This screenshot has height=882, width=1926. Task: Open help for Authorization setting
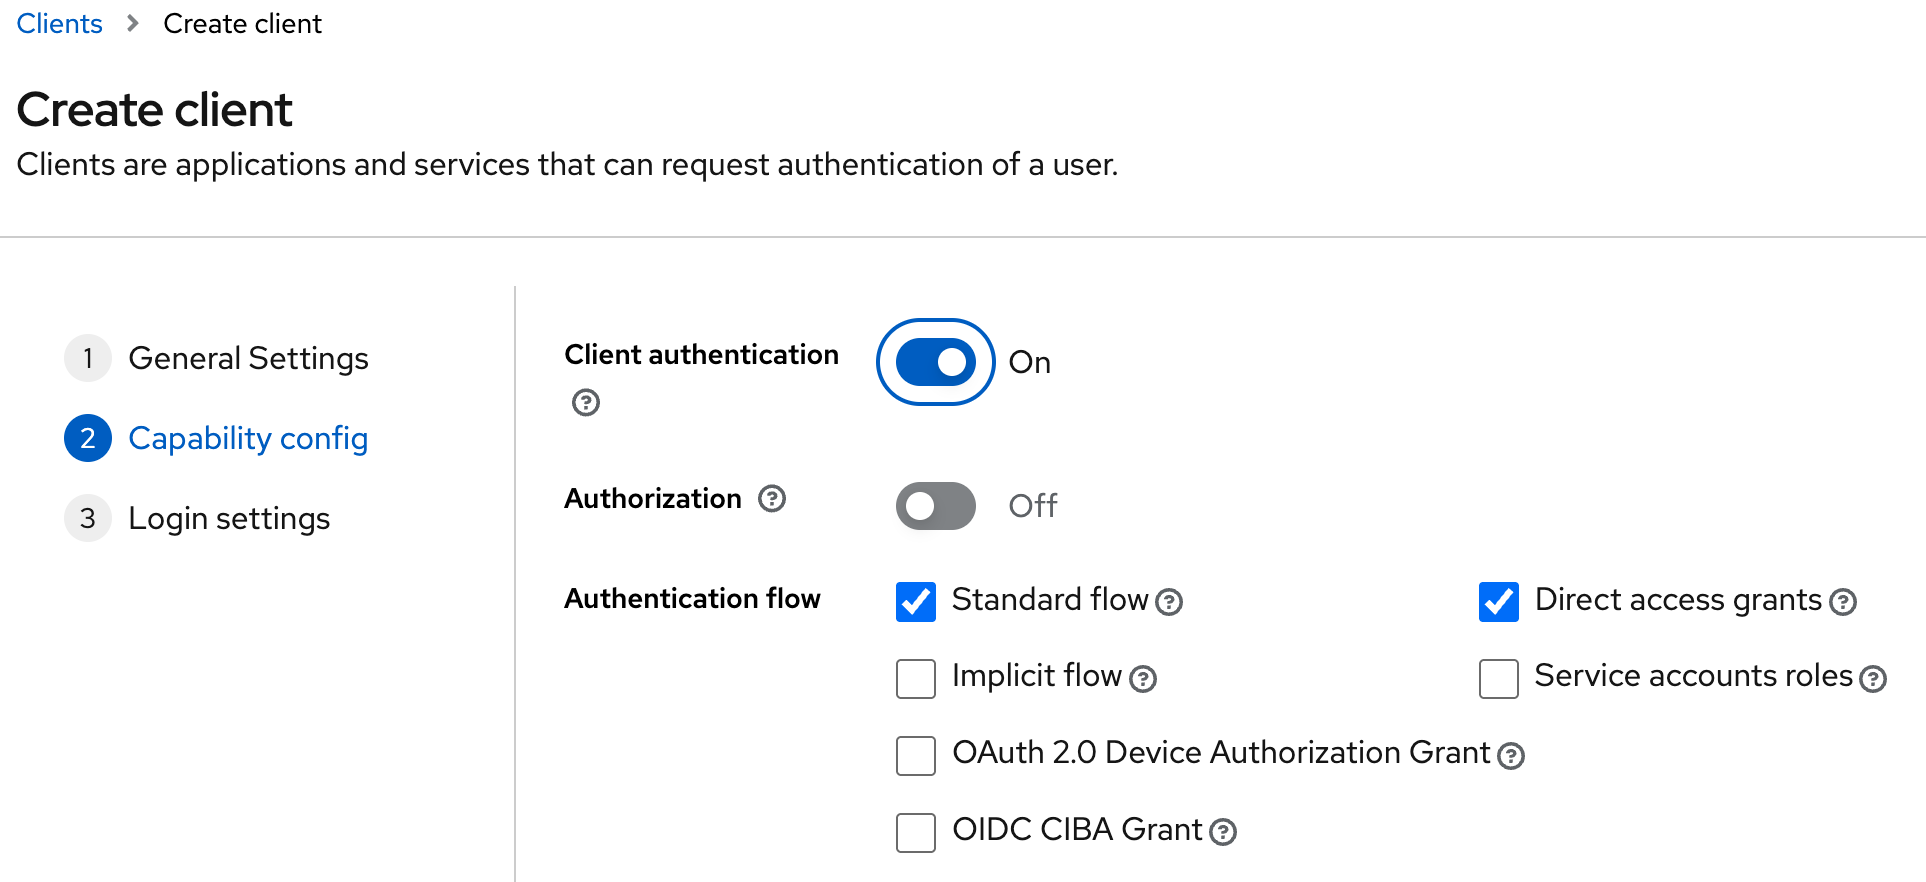(771, 498)
